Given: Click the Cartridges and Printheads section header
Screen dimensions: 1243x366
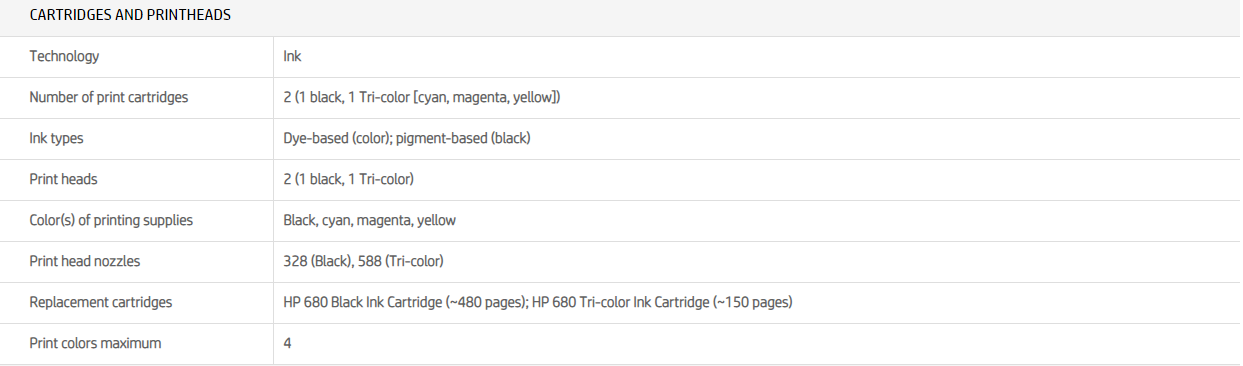Looking at the screenshot, I should (x=130, y=16).
